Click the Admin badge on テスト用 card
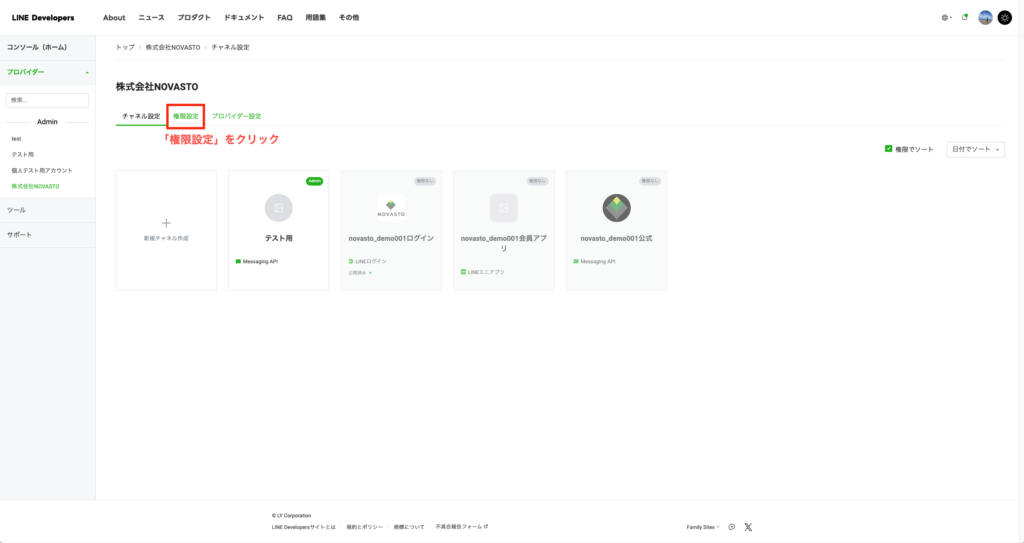The image size is (1024, 543). pyautogui.click(x=314, y=181)
